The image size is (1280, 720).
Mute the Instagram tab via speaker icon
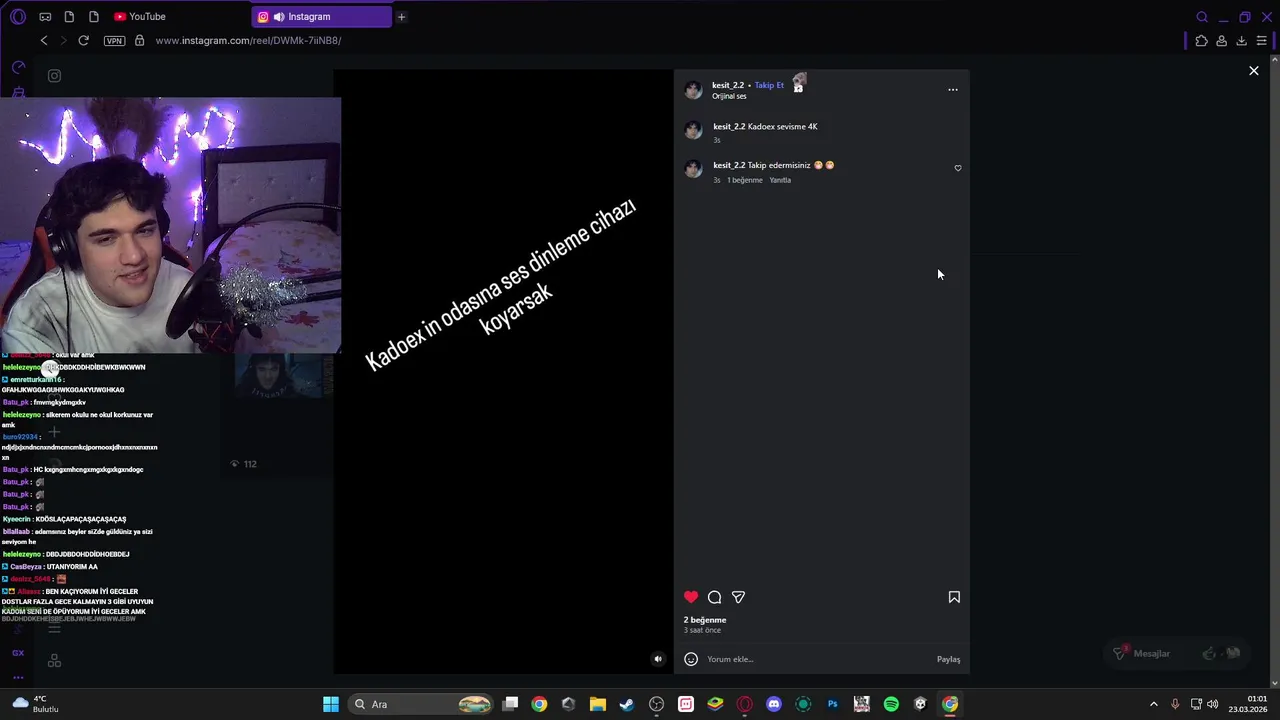pyautogui.click(x=278, y=16)
